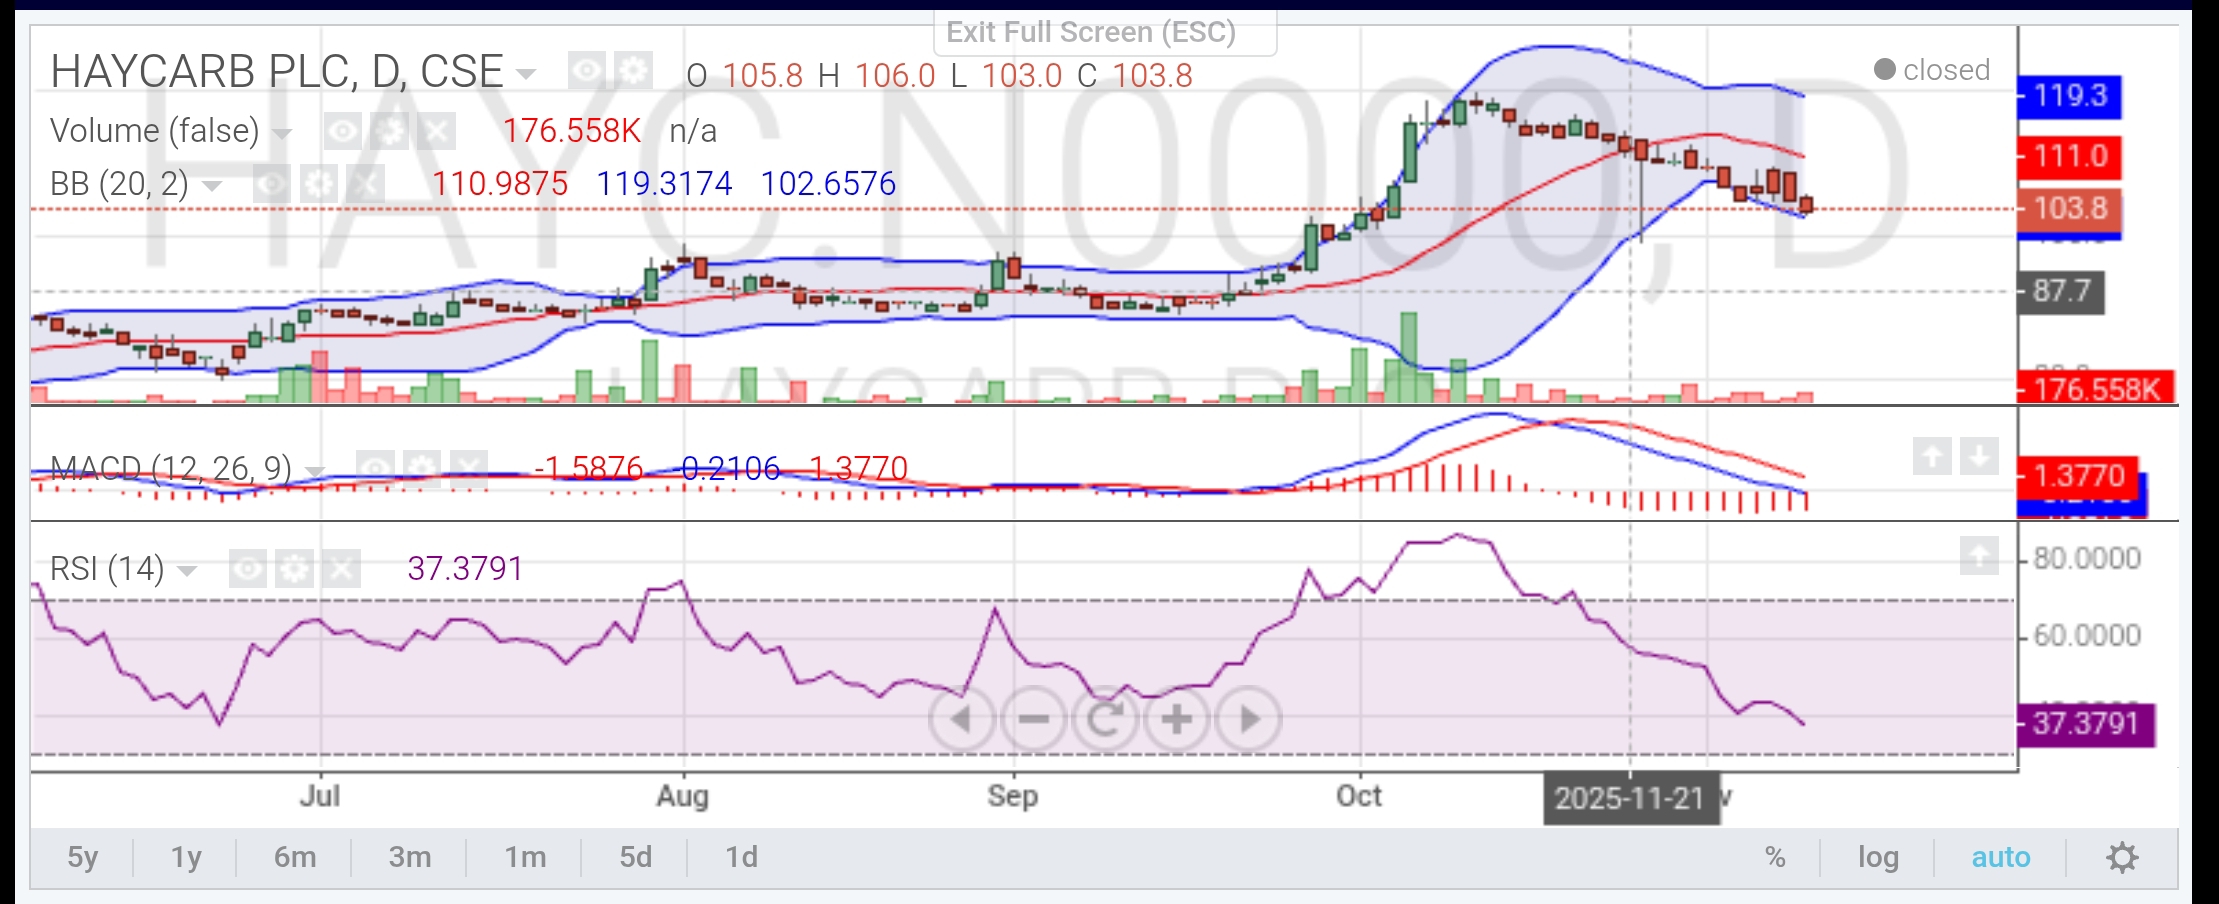The image size is (2219, 904).
Task: Click the 80.0000 RSI scale value
Action: tap(2087, 558)
